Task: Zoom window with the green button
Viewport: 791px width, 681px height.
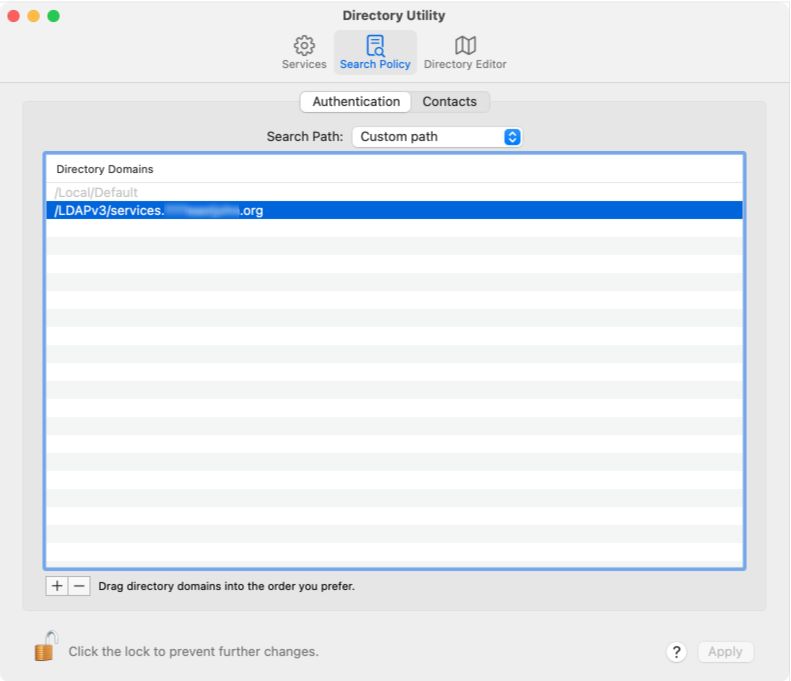Action: point(54,16)
